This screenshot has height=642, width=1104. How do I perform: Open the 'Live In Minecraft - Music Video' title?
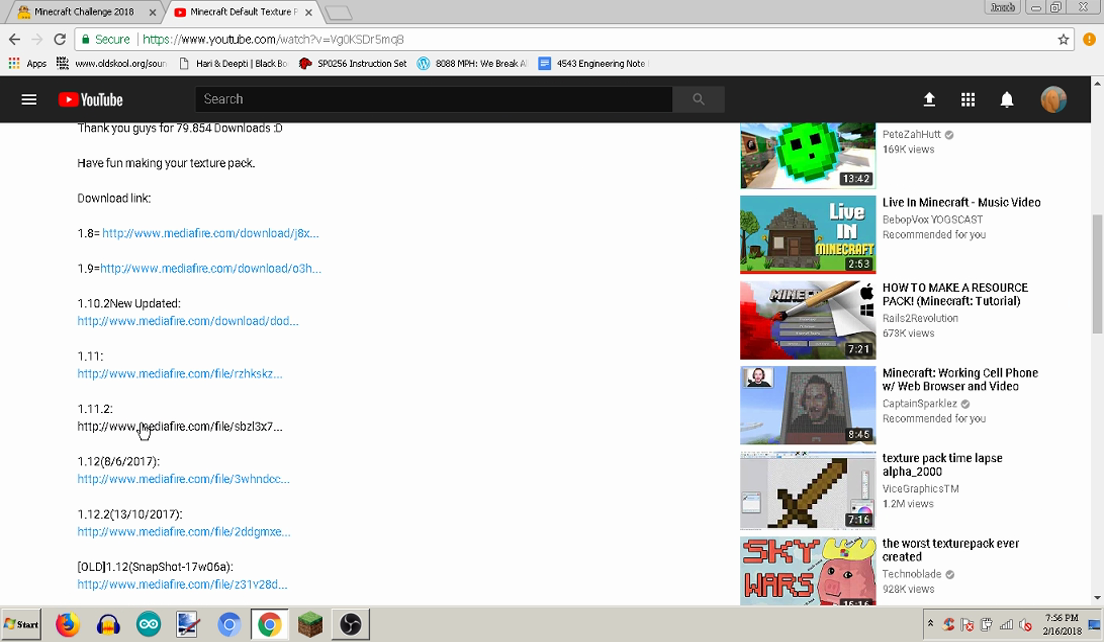pos(961,203)
